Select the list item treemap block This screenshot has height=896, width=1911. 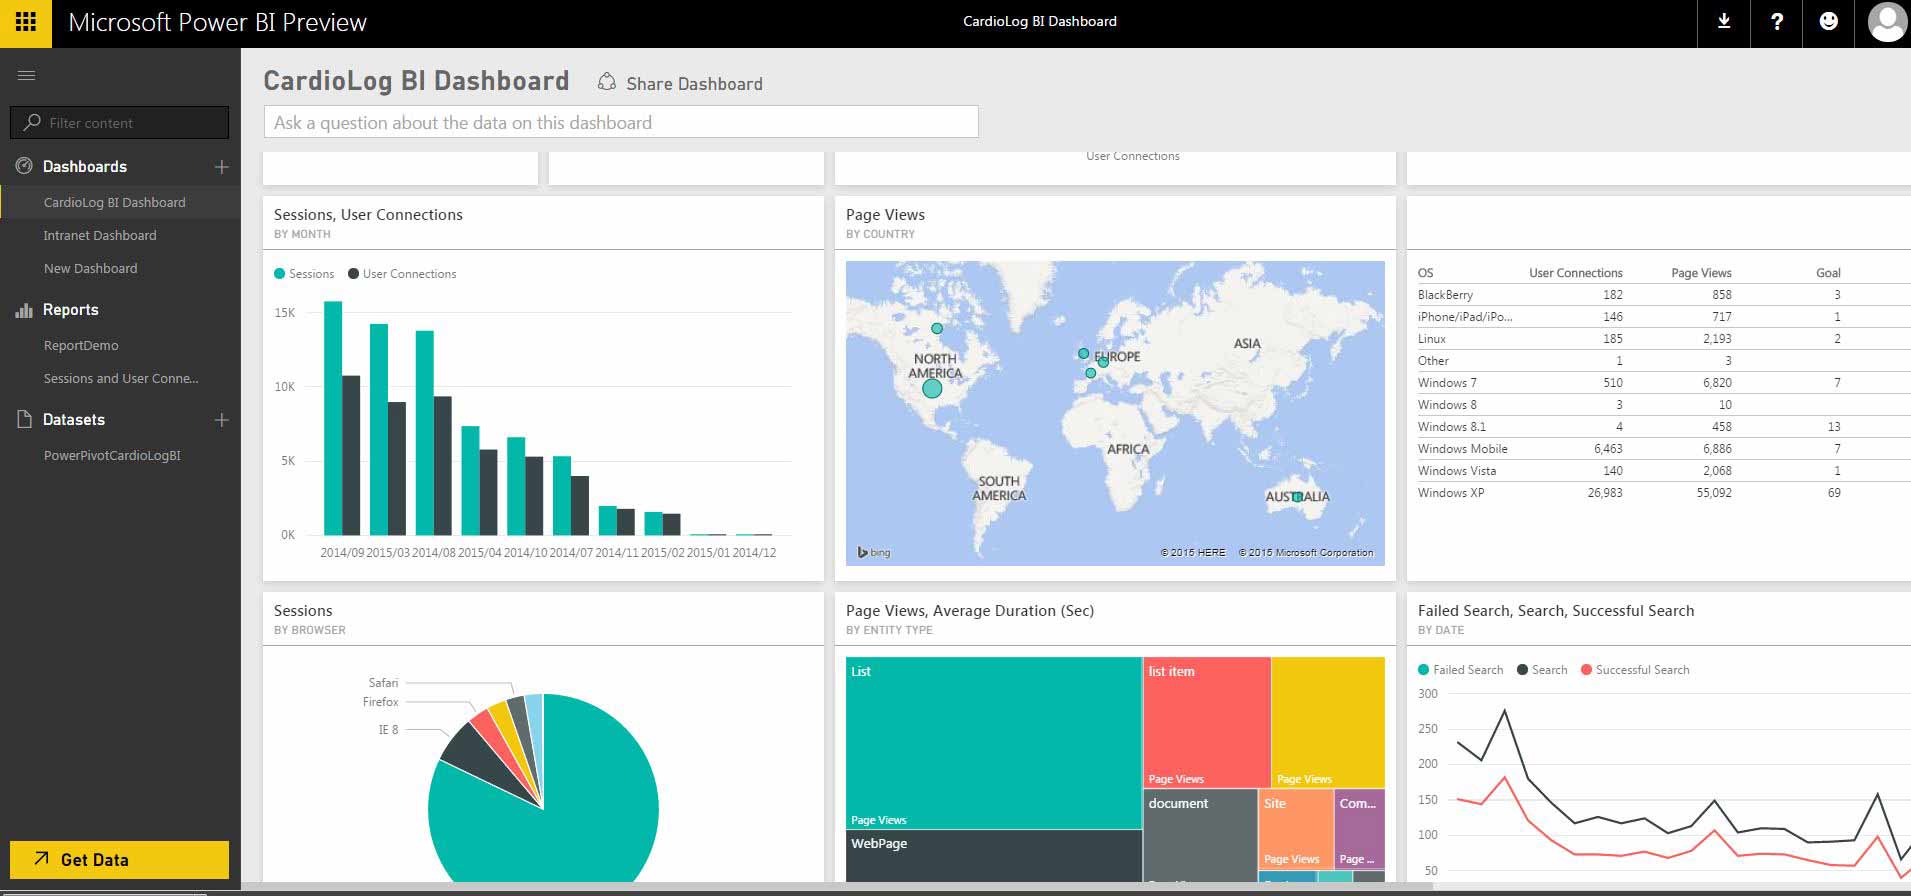1206,722
